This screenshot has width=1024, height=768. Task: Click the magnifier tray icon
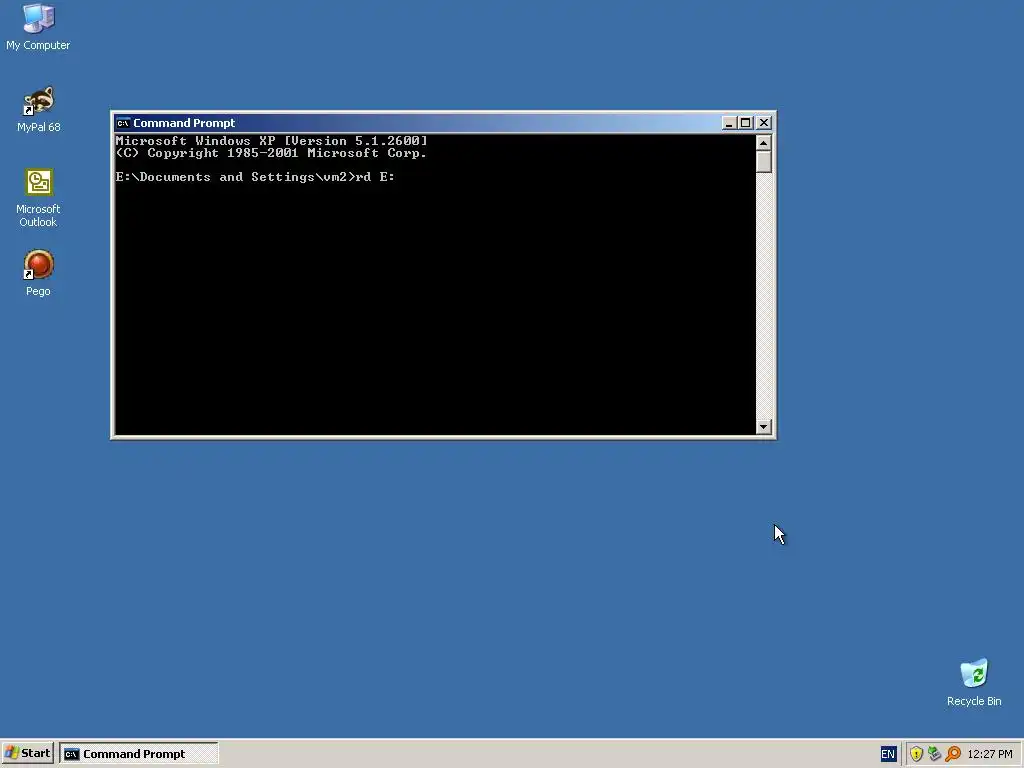click(x=953, y=754)
